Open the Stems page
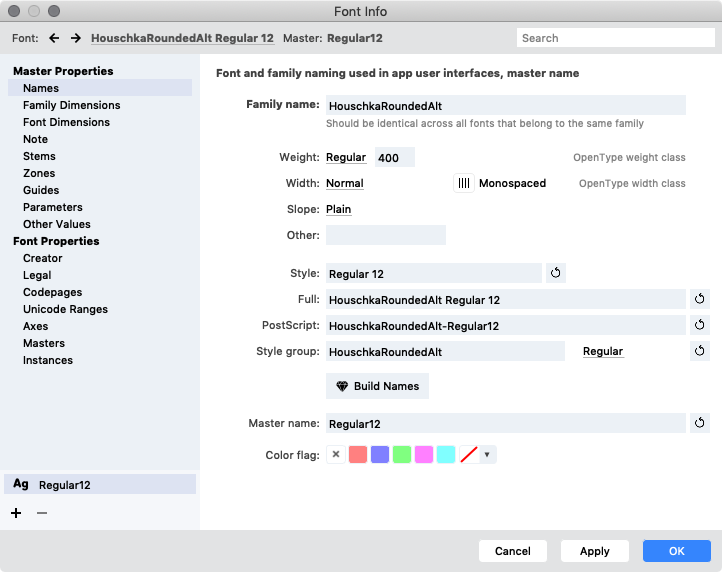The image size is (722, 572). click(x=39, y=156)
